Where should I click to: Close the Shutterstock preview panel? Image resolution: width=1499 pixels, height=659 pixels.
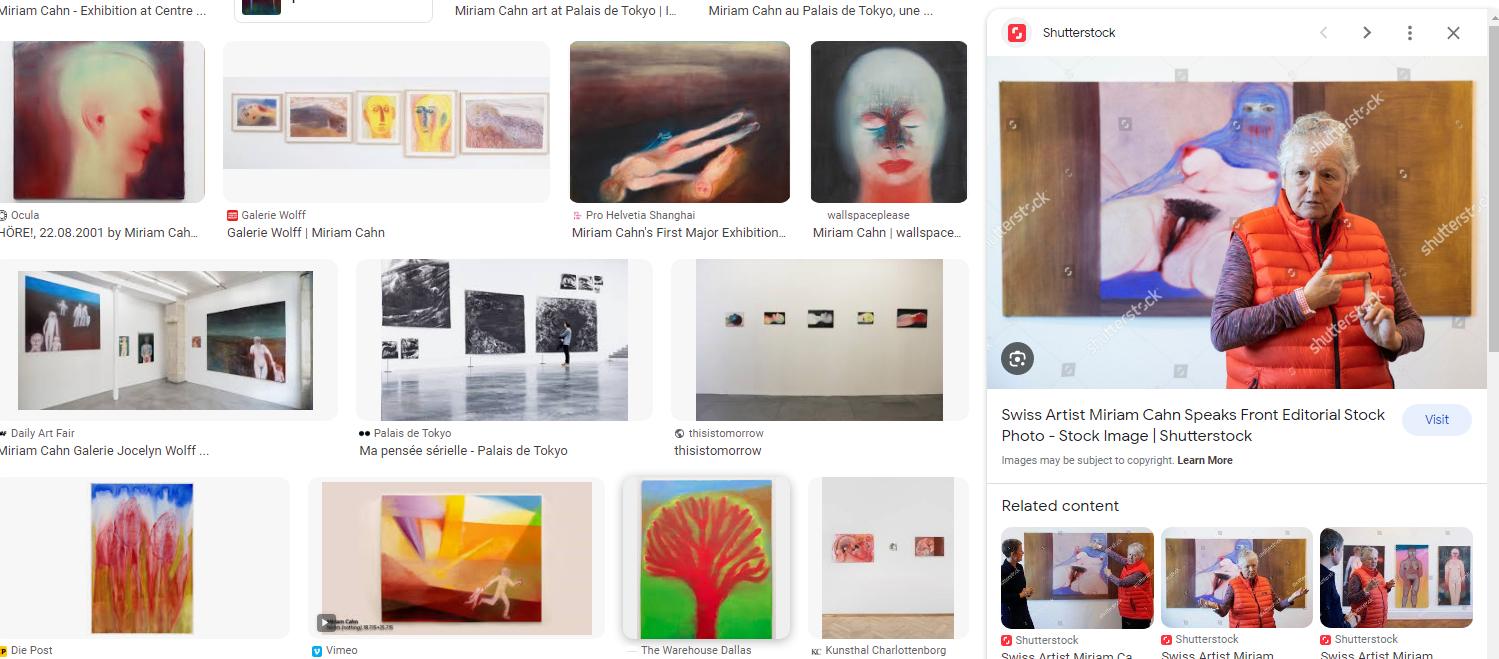1453,33
